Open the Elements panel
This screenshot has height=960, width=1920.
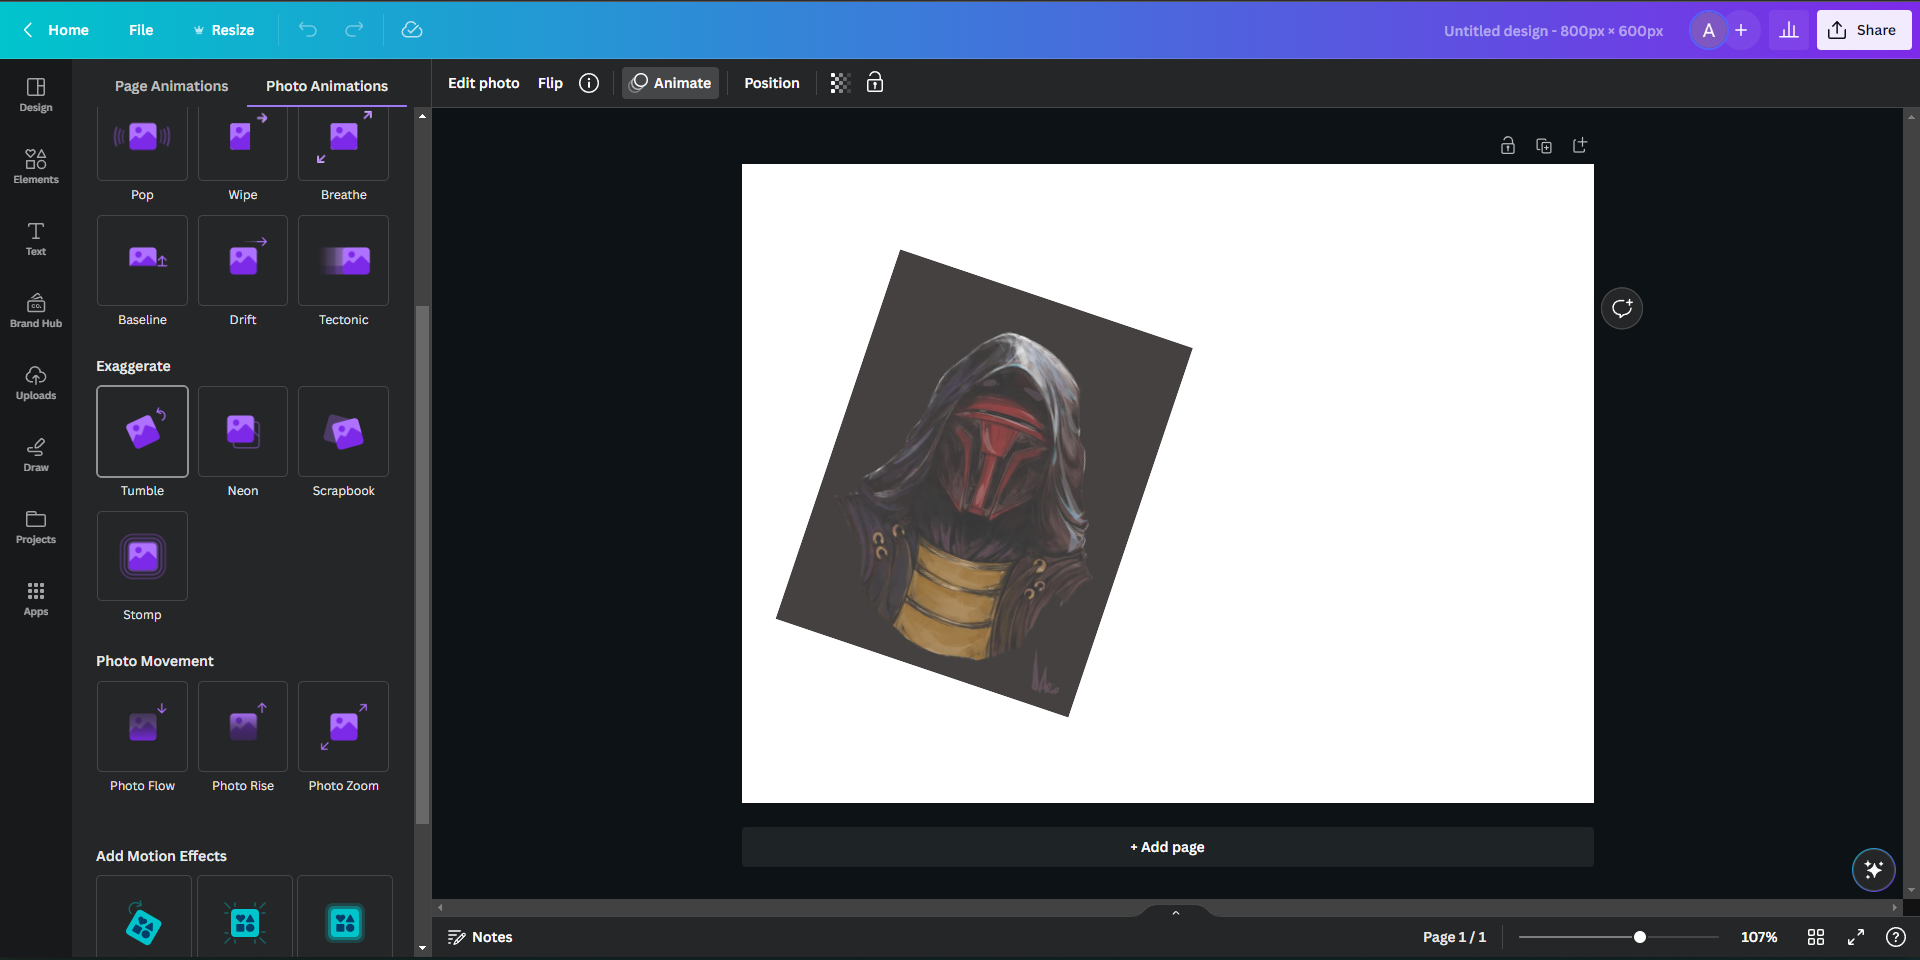[35, 165]
